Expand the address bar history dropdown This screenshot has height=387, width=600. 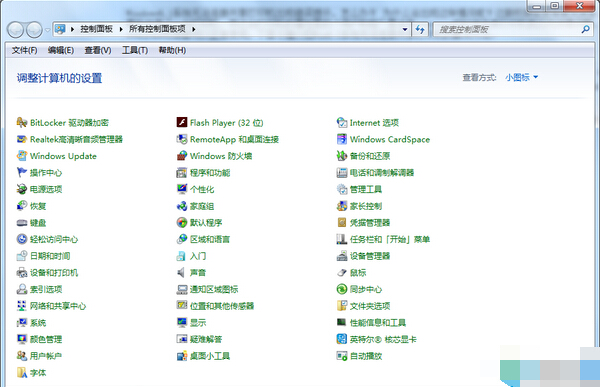(405, 29)
